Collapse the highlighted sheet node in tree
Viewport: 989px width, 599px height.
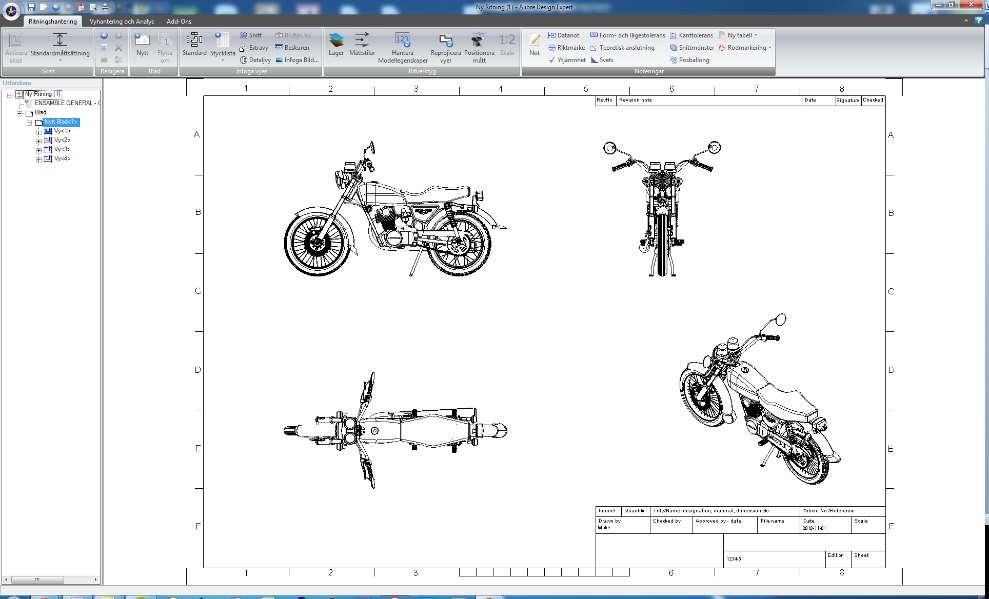[29, 123]
